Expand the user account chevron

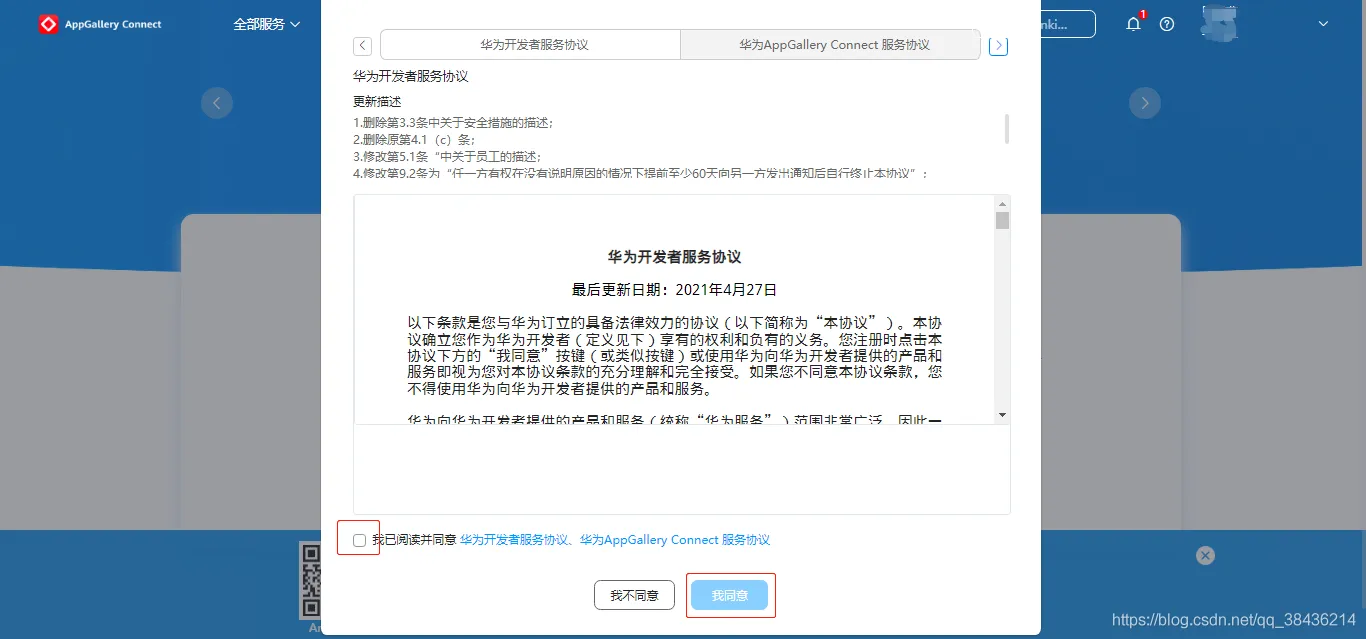point(1323,24)
